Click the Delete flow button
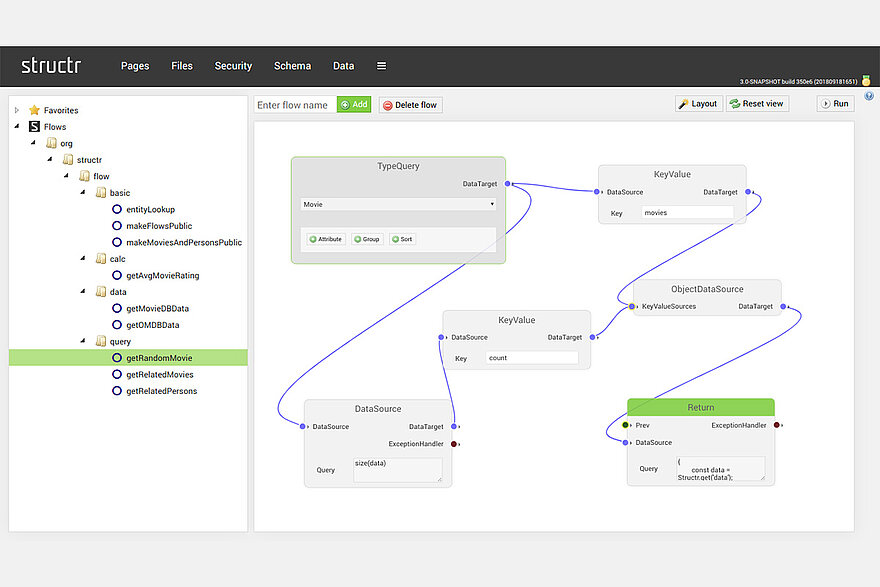This screenshot has height=587, width=880. [410, 105]
